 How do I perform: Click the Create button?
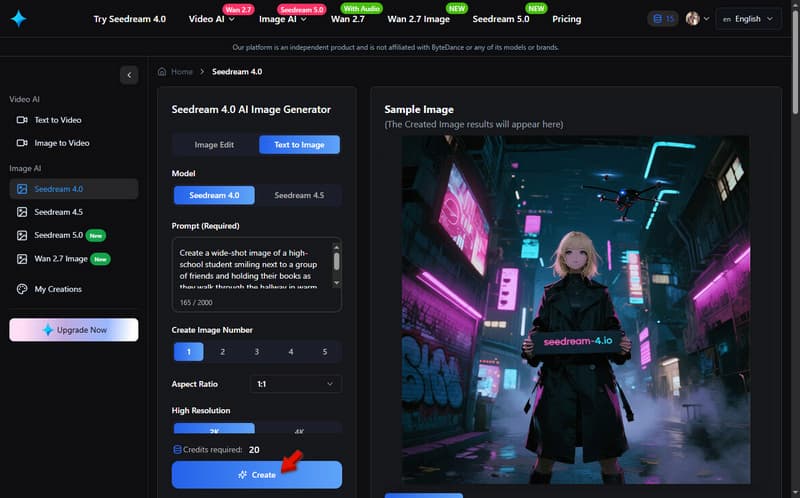[x=257, y=475]
